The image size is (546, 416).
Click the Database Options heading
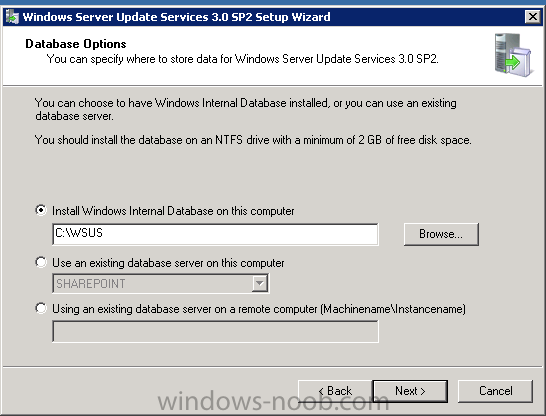coord(76,44)
